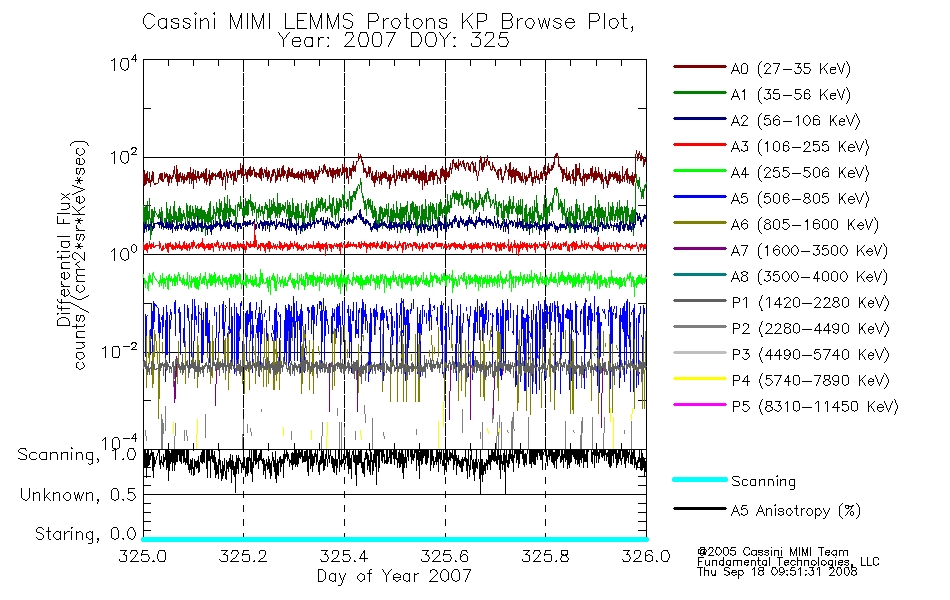This screenshot has height=600, width=950.
Task: Click the dark gray P1 legend line
Action: pos(700,301)
